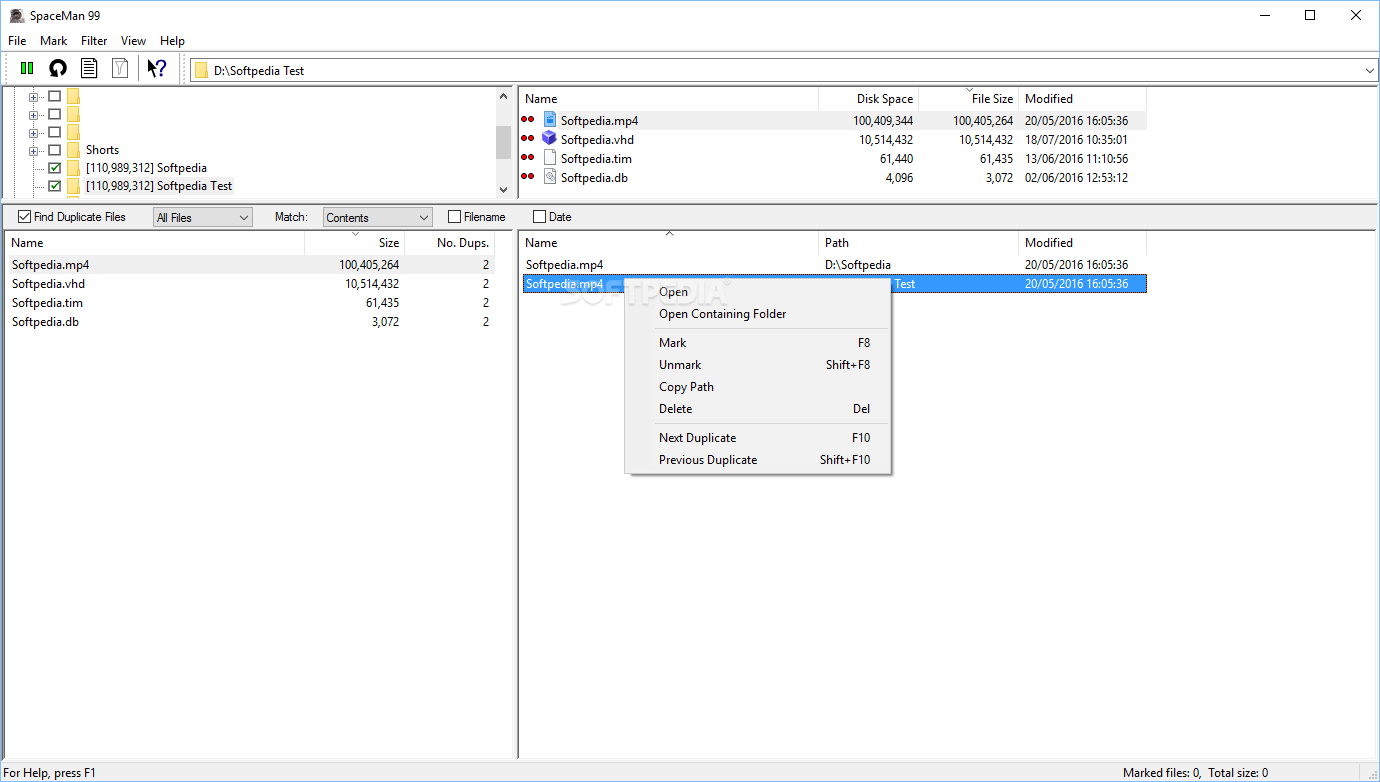This screenshot has width=1380, height=782.
Task: Enable the Filename match checkbox
Action: point(454,217)
